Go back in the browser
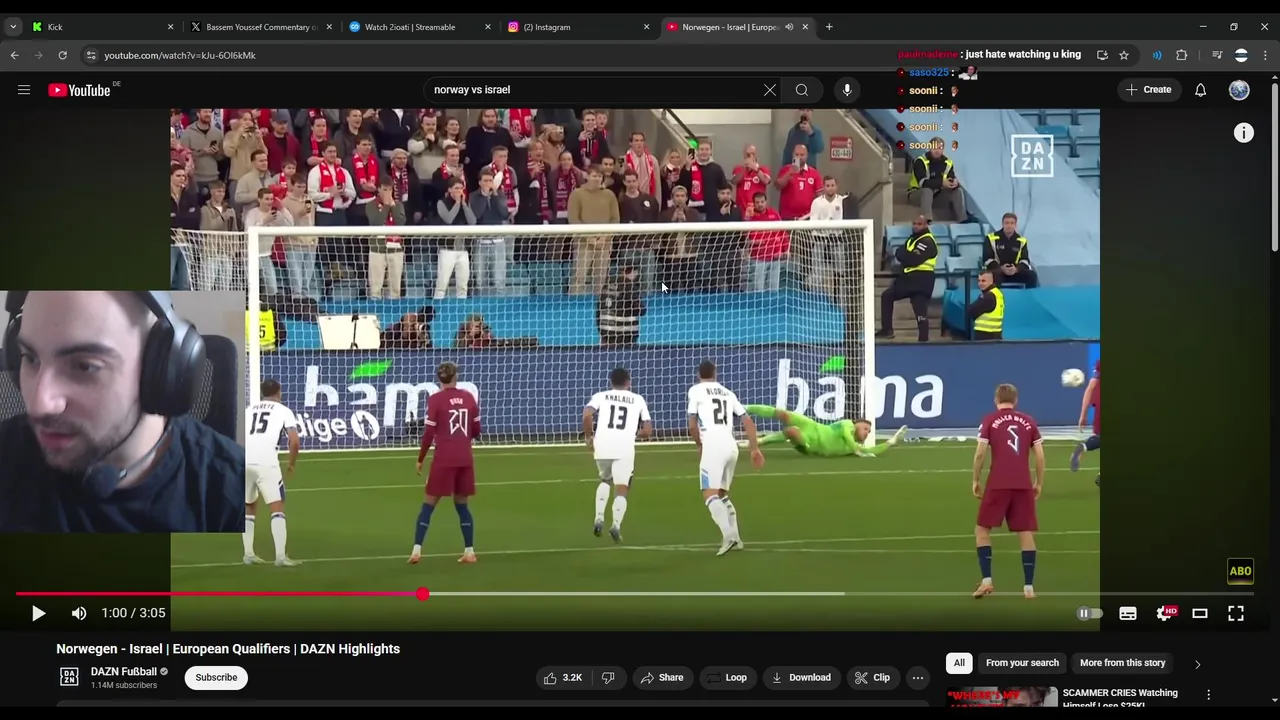 coord(14,55)
